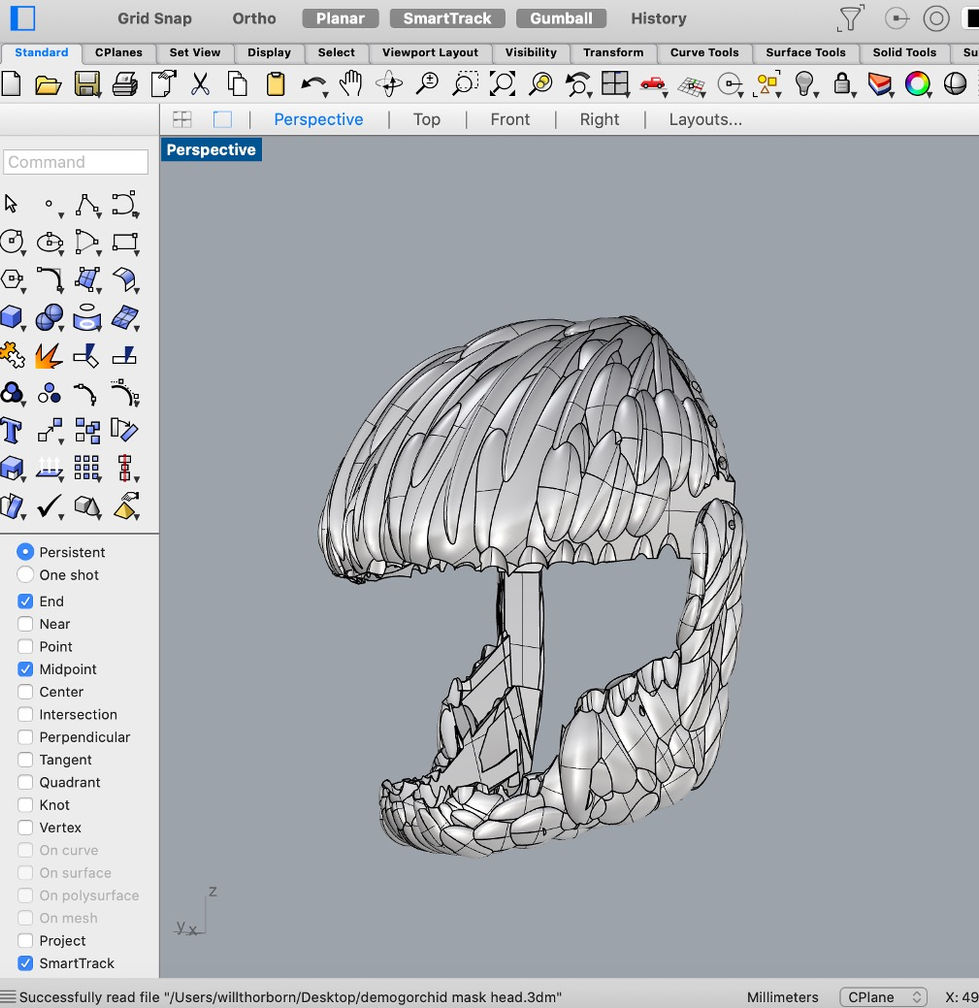Enable the Near osnap
979x1008 pixels.
click(x=25, y=624)
